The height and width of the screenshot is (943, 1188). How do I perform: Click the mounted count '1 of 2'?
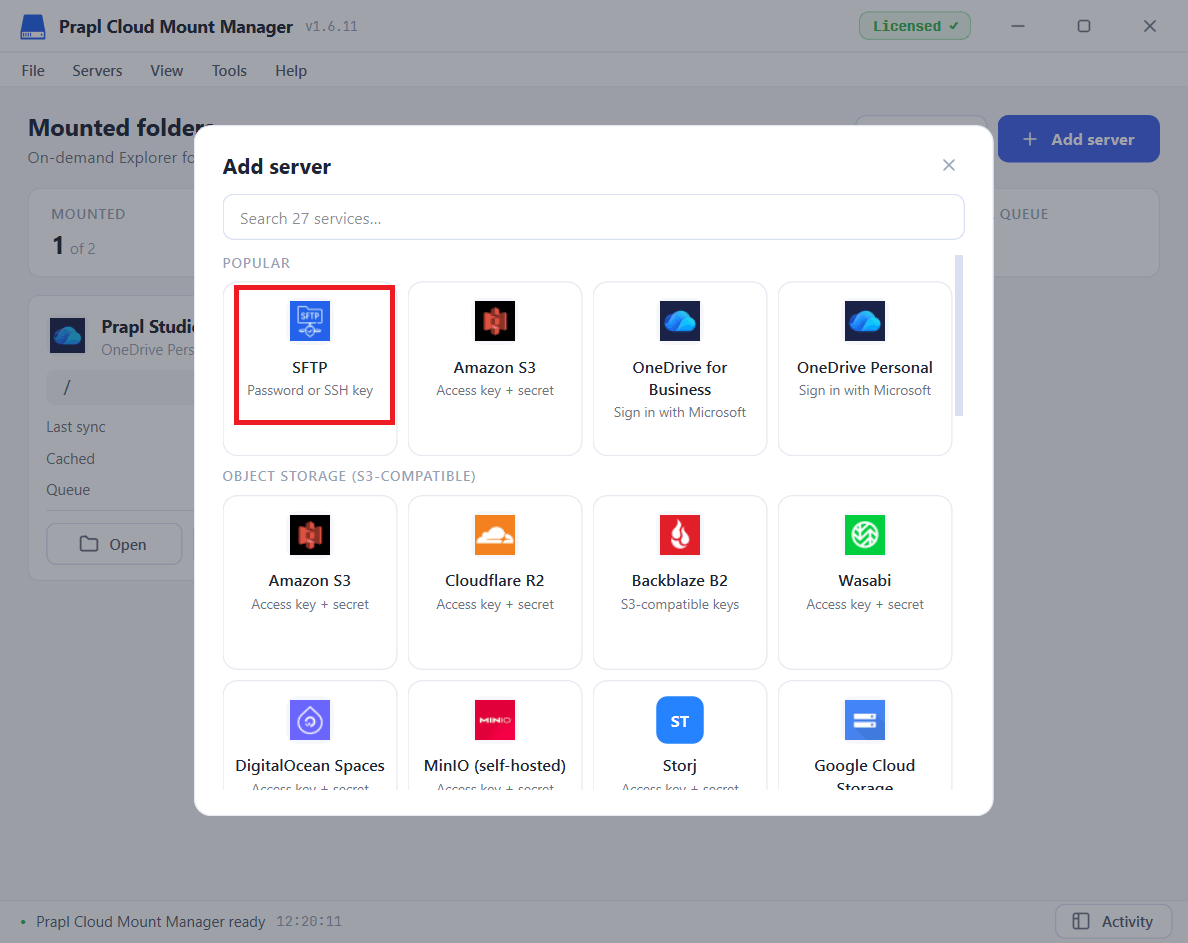click(73, 246)
